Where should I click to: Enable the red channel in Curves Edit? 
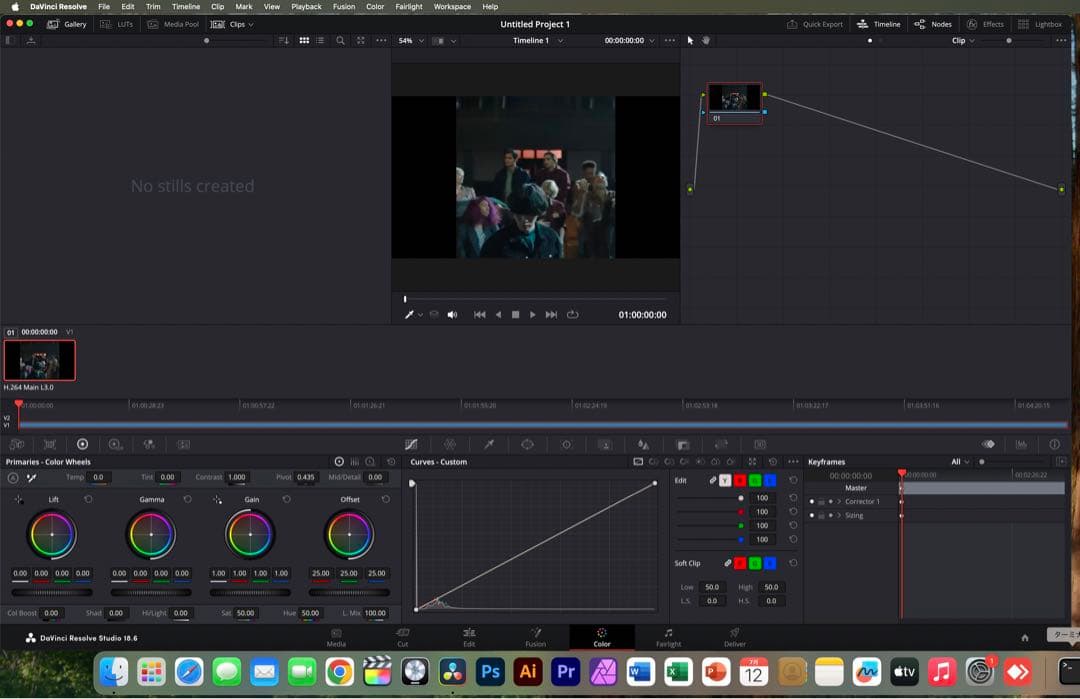click(x=739, y=480)
